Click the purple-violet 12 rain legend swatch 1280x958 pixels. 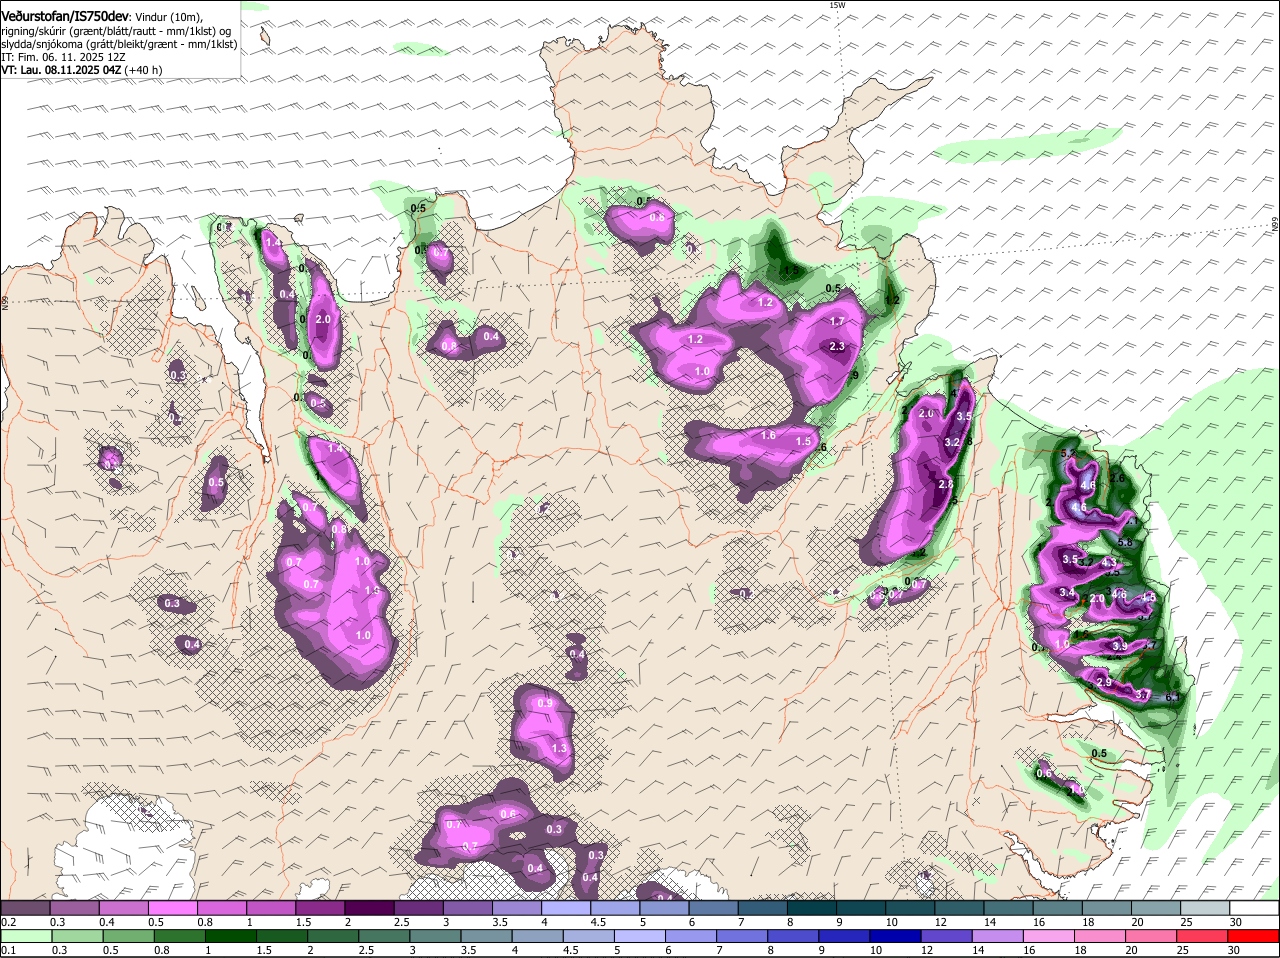coord(947,936)
